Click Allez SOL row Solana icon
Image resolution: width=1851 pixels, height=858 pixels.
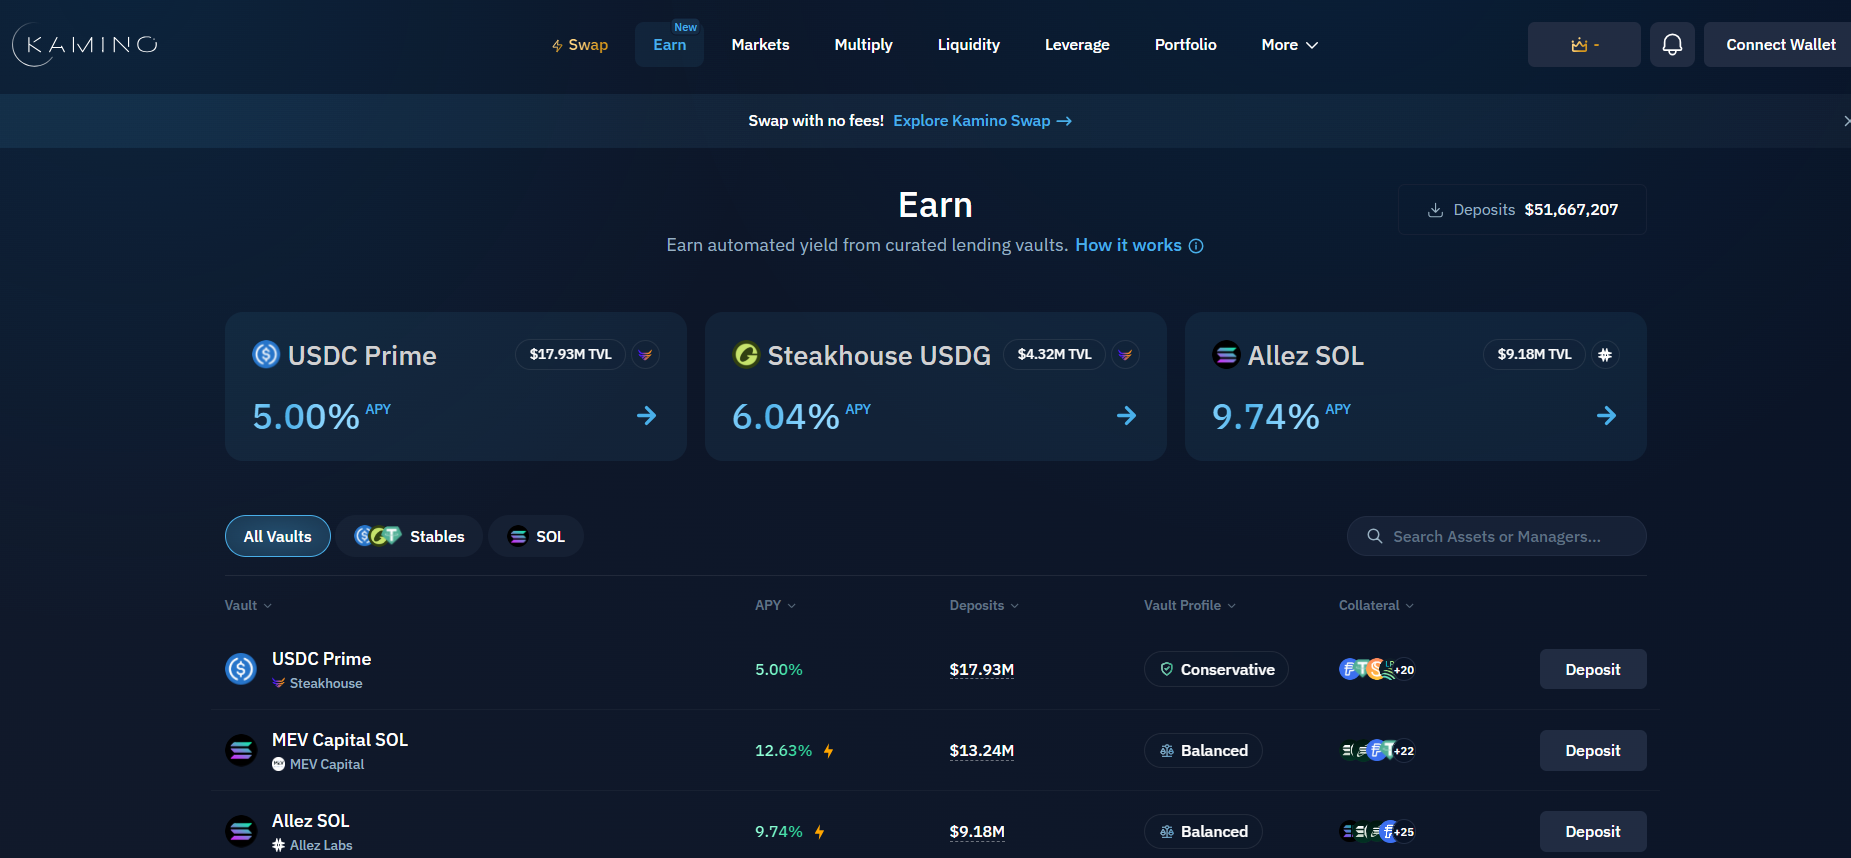[x=241, y=831]
